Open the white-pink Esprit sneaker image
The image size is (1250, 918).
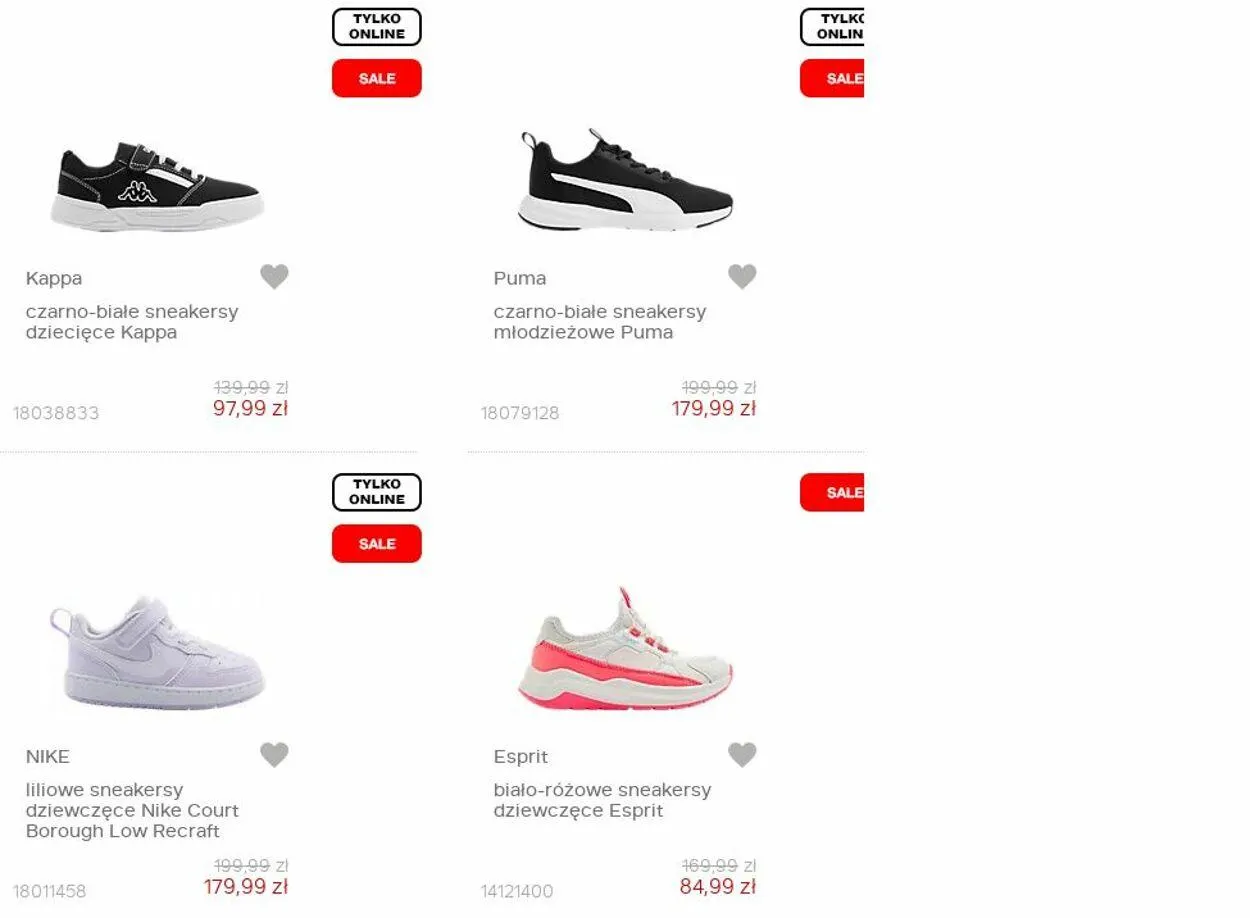[x=625, y=648]
